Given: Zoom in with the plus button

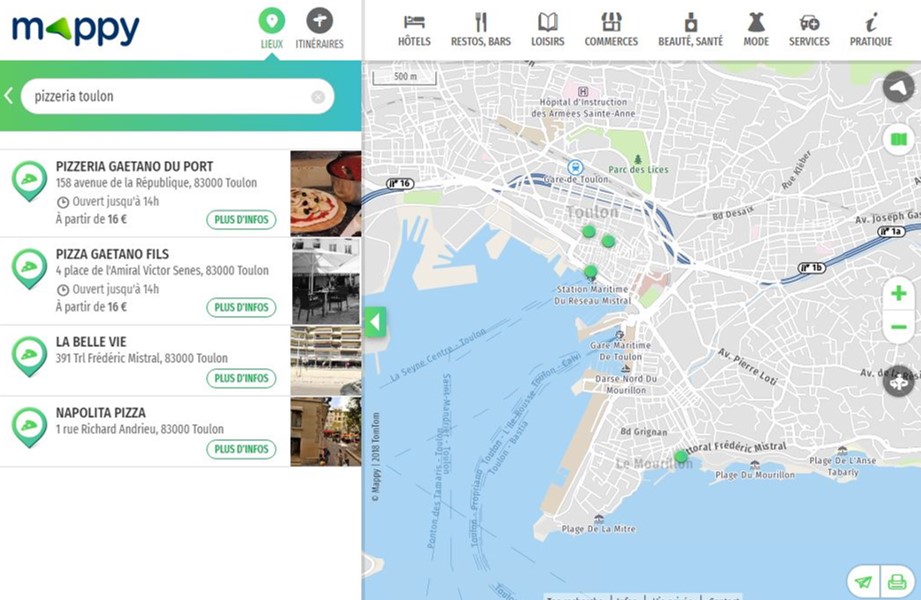Looking at the screenshot, I should tap(898, 293).
